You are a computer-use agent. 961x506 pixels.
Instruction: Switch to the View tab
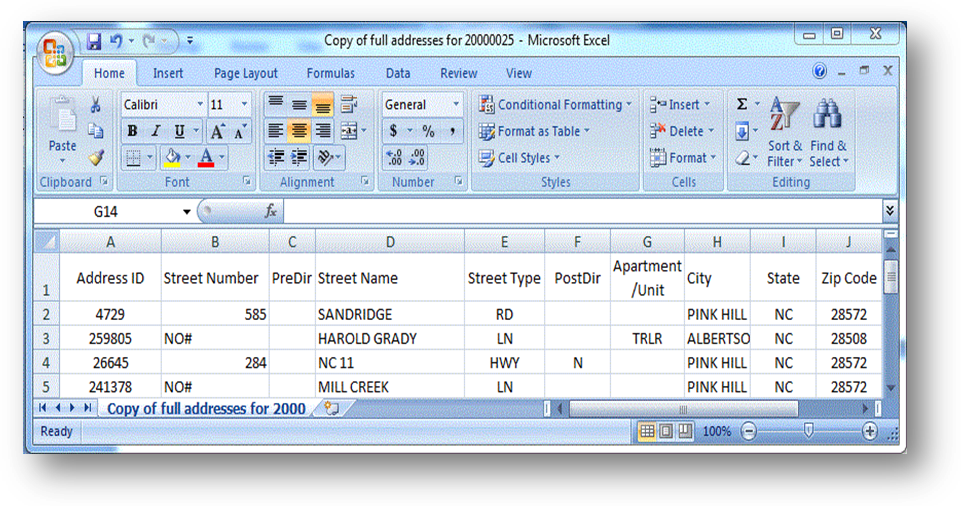[x=518, y=73]
